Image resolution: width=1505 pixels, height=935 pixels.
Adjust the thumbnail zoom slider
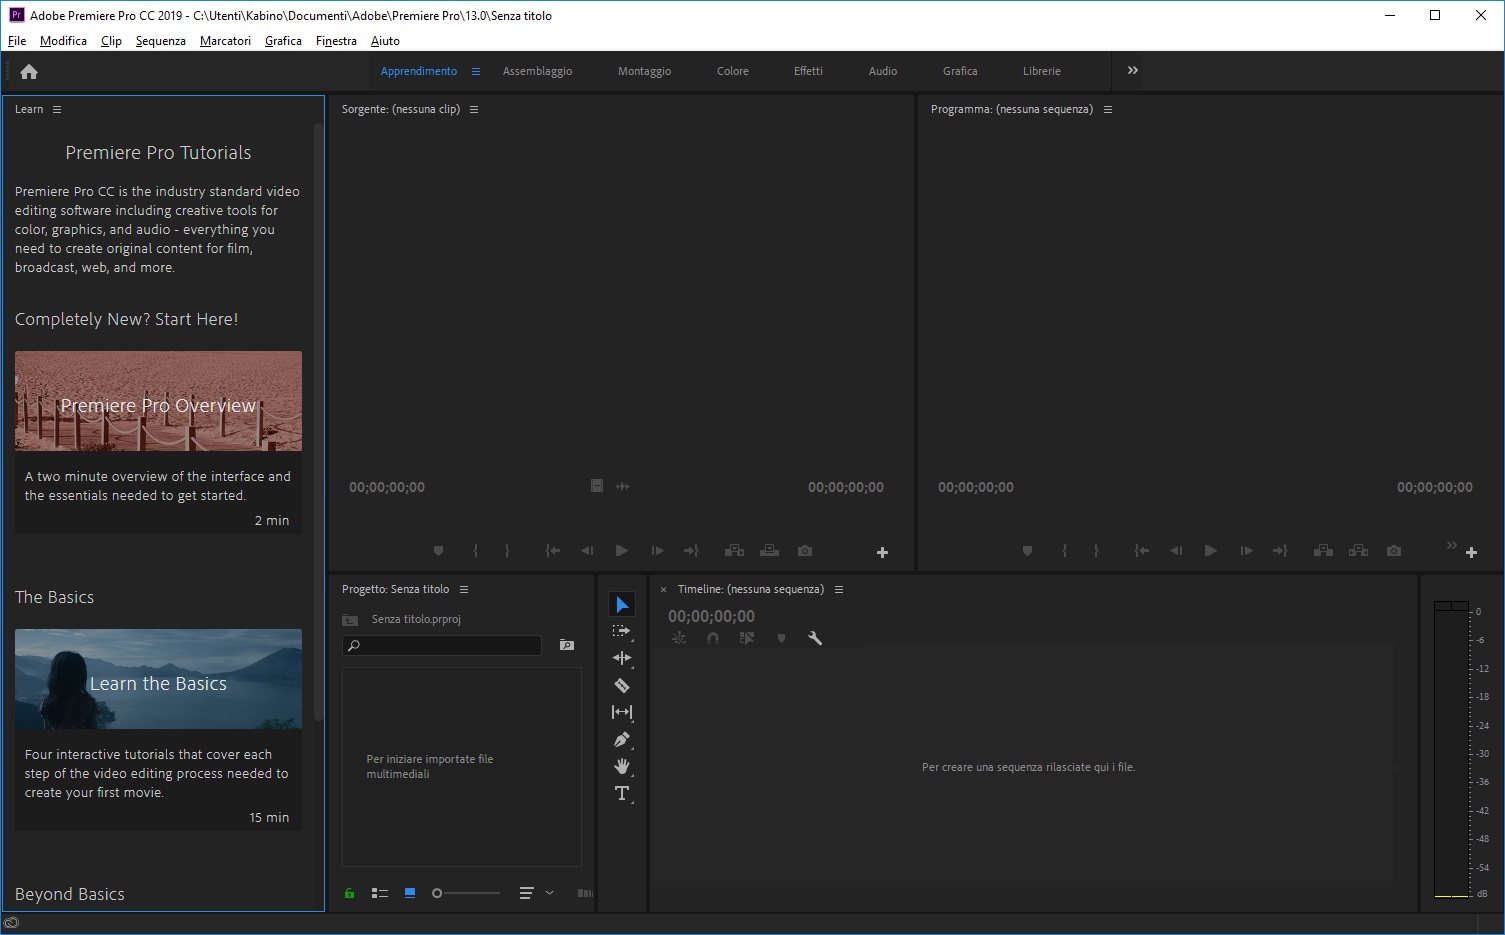[438, 893]
